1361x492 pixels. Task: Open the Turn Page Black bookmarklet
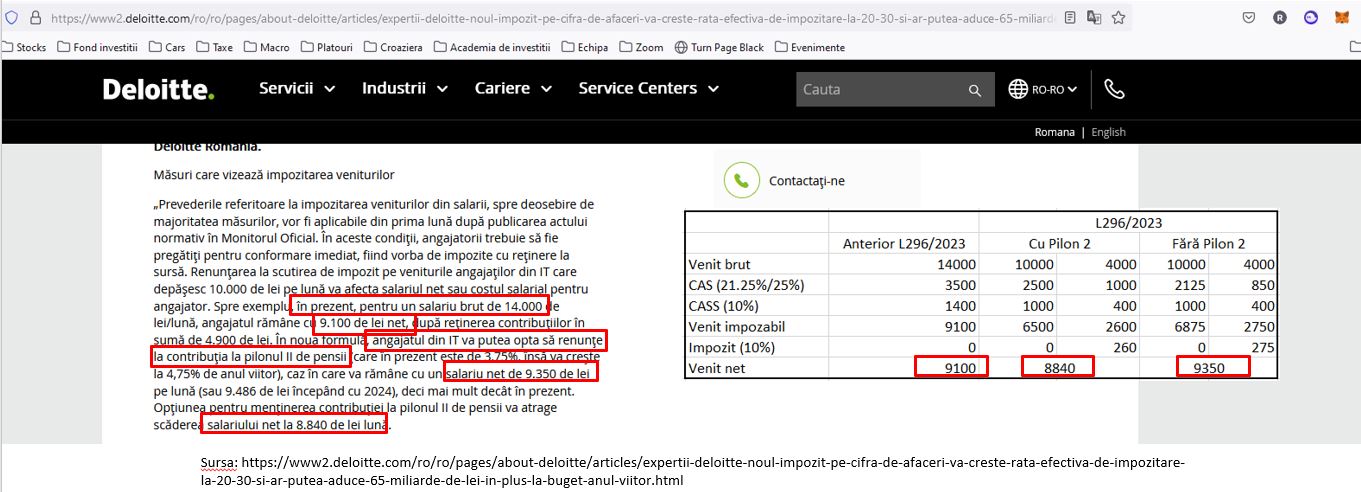point(719,47)
